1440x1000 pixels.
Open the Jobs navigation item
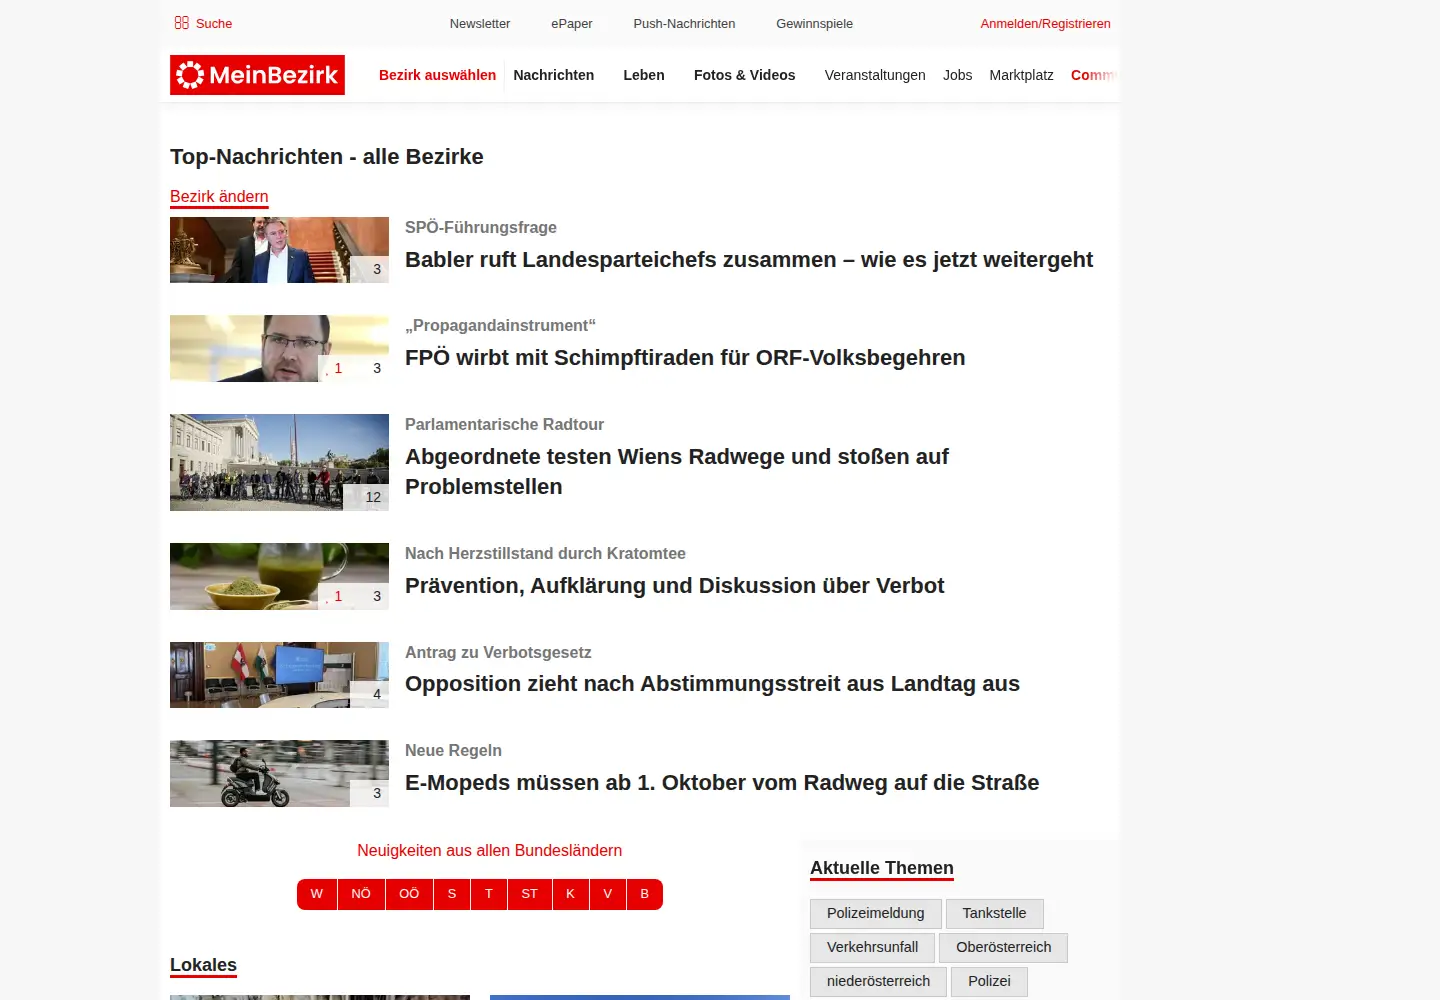(957, 75)
